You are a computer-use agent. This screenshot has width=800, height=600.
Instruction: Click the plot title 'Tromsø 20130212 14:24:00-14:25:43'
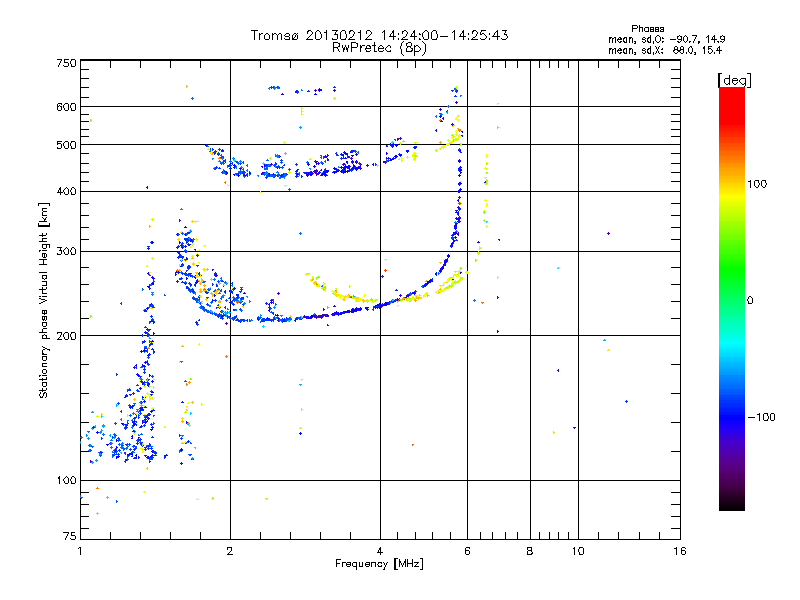point(379,35)
